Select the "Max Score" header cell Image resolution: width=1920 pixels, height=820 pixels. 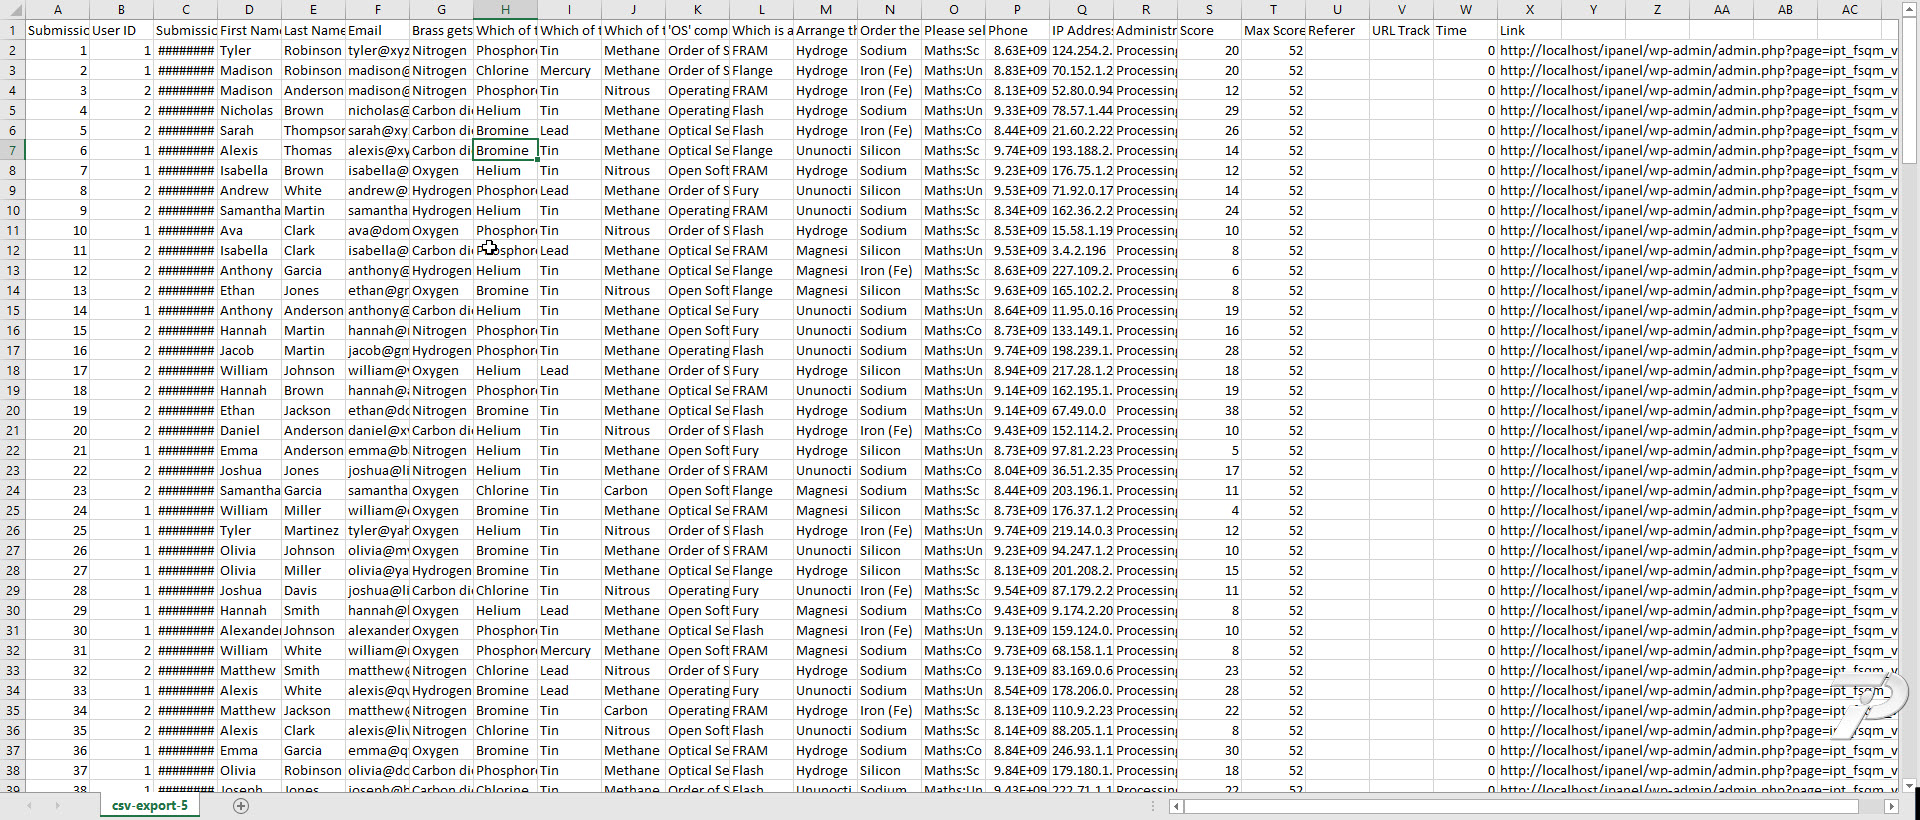[x=1273, y=30]
